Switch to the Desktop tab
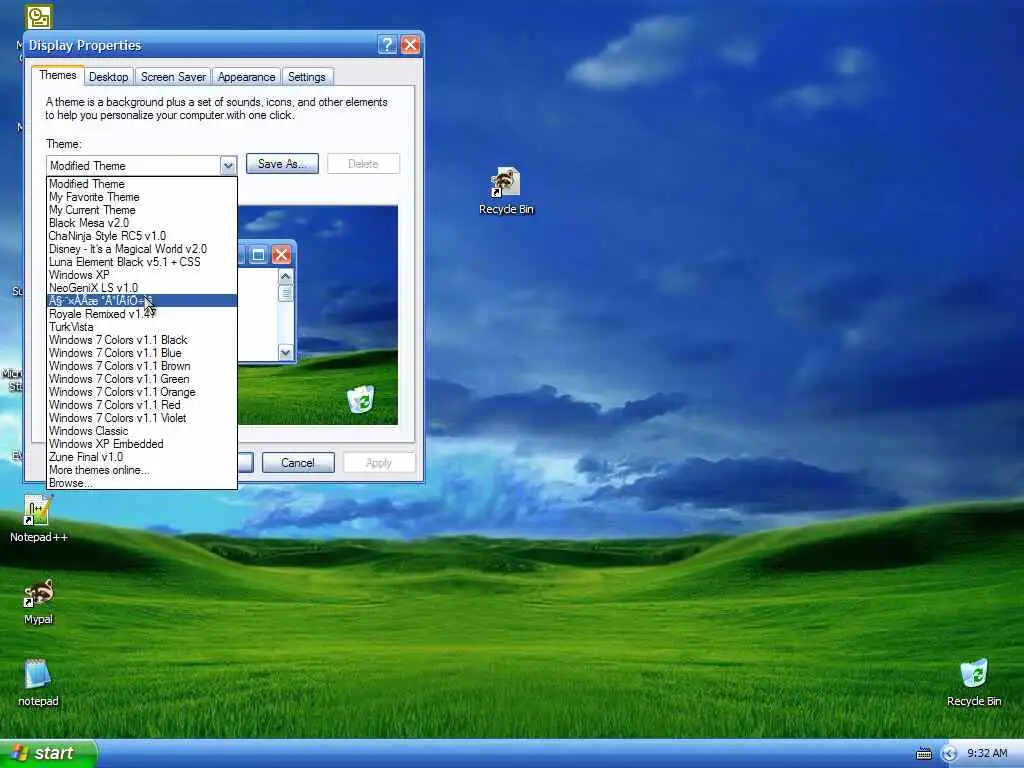The height and width of the screenshot is (768, 1024). [108, 77]
